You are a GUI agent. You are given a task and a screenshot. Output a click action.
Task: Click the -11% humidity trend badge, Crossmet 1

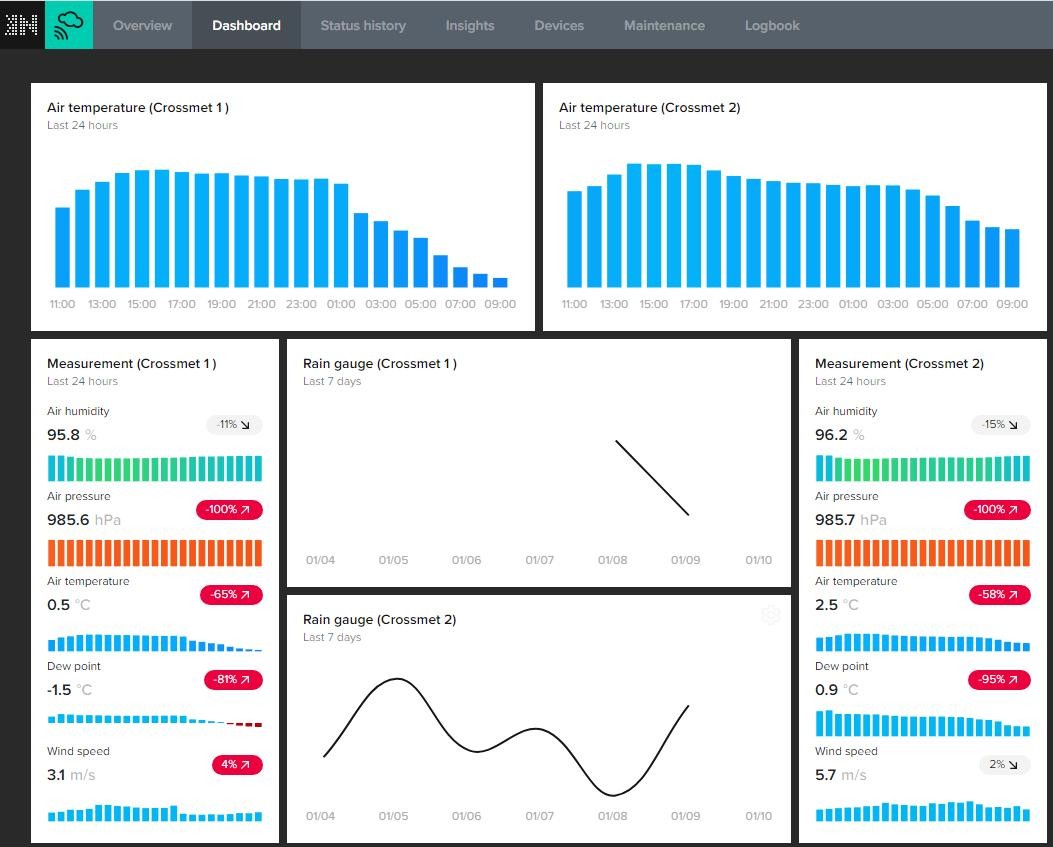click(234, 425)
